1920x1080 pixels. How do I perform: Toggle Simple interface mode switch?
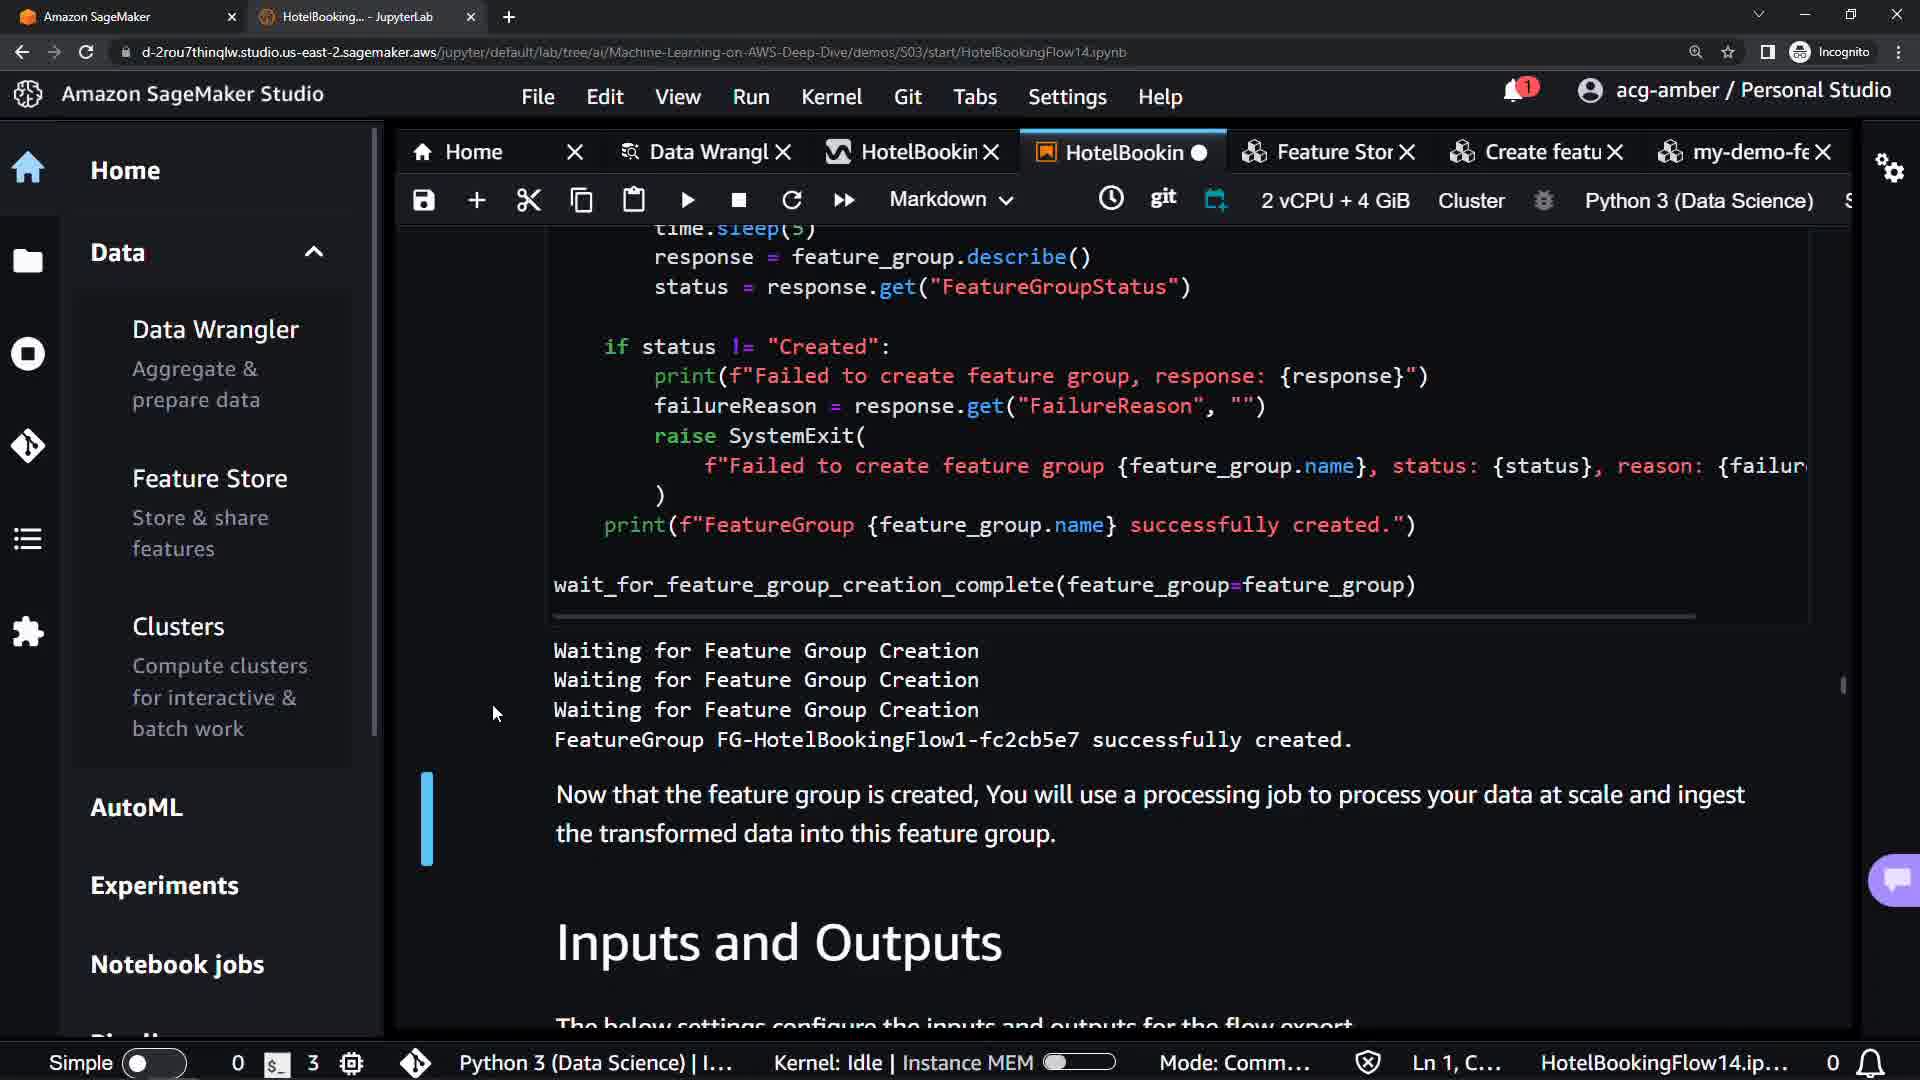(x=153, y=1063)
